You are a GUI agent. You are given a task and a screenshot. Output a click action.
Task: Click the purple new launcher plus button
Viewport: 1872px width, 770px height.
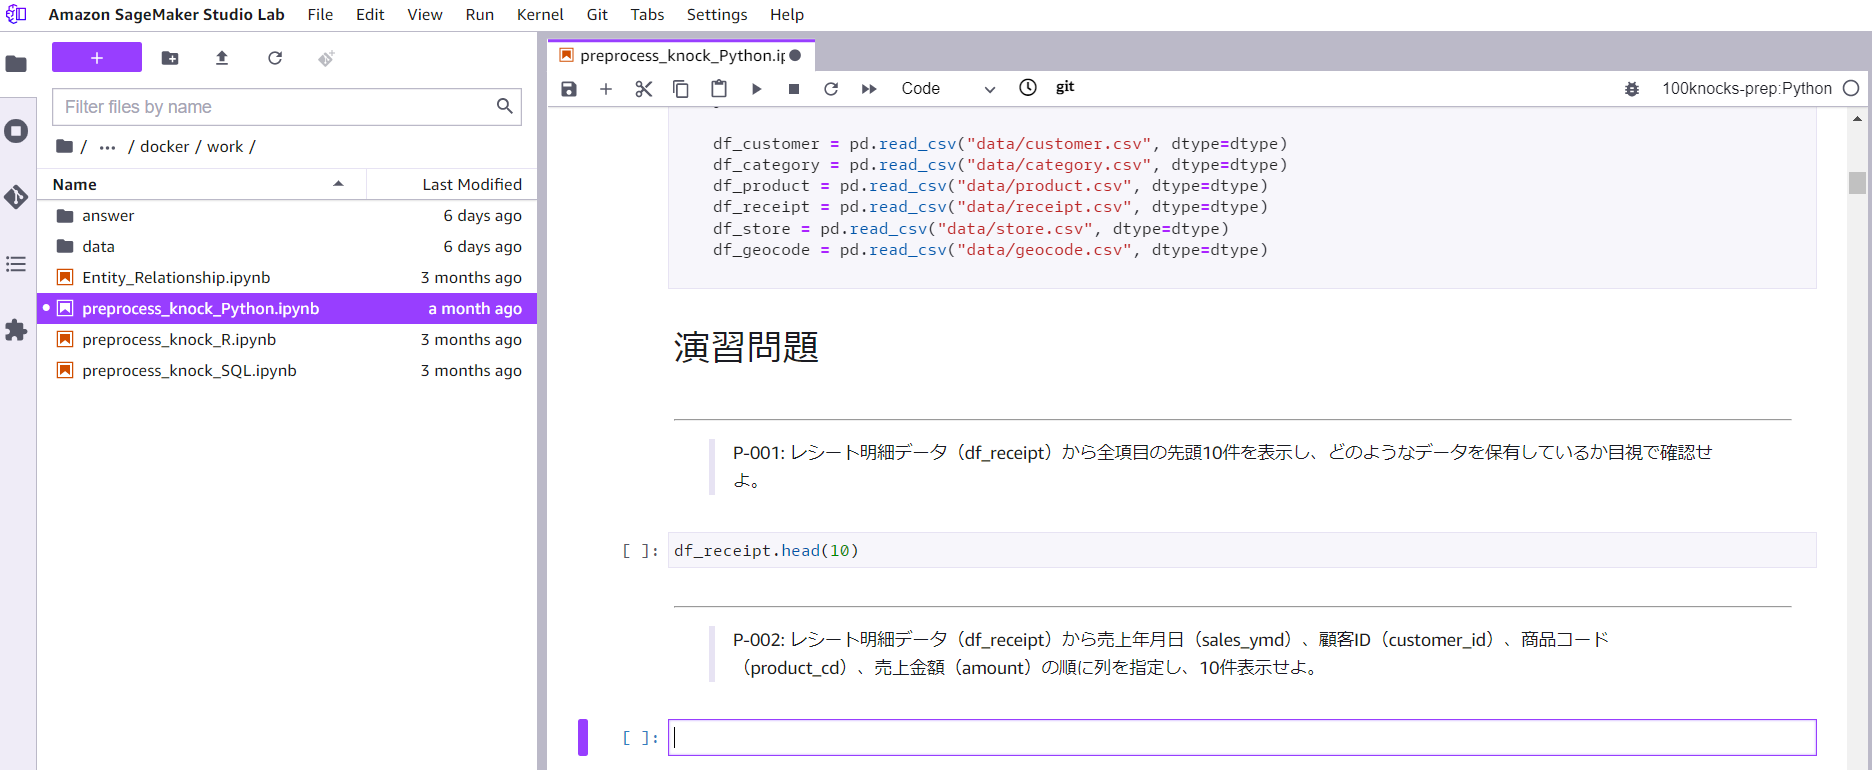coord(97,58)
